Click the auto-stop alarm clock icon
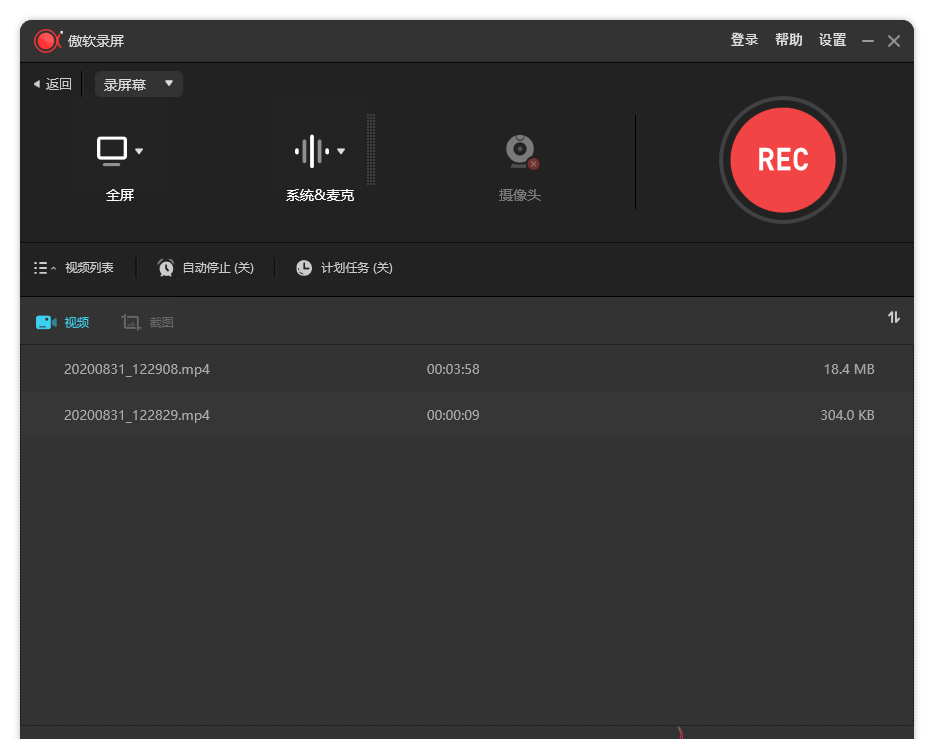 pyautogui.click(x=166, y=268)
